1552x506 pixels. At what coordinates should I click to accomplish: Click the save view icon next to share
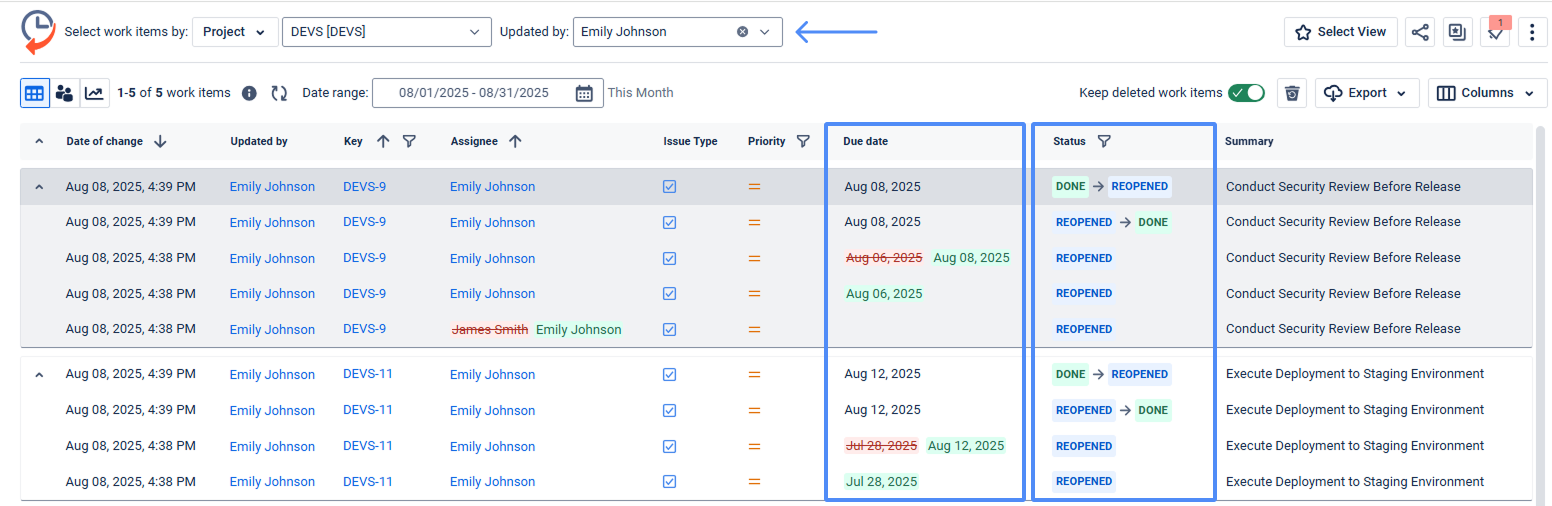tap(1457, 32)
